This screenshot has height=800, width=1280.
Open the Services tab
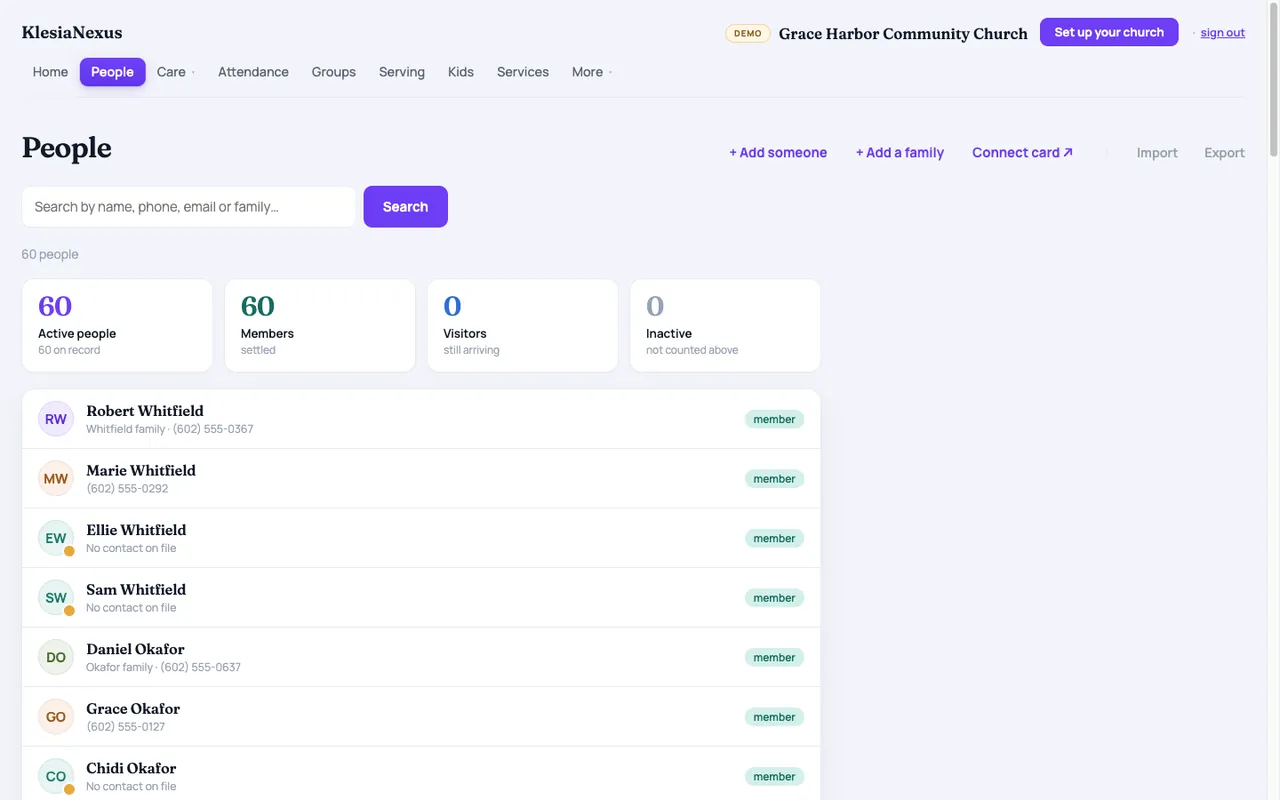click(523, 72)
